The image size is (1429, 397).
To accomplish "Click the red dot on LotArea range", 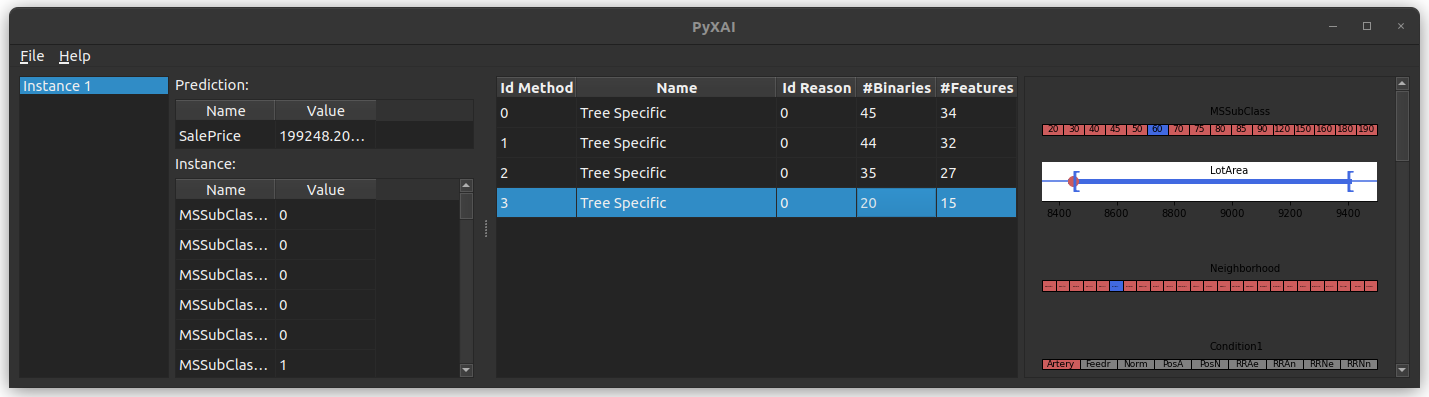I will coord(1073,181).
